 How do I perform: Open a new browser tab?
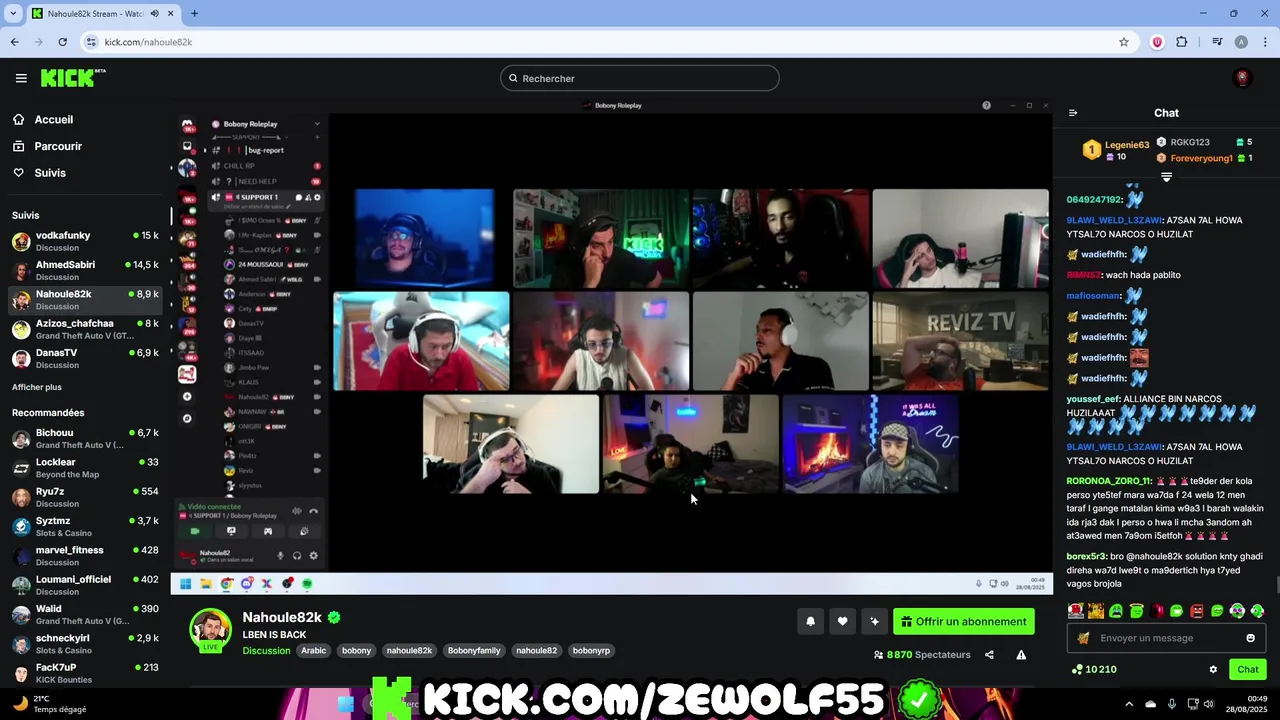coord(194,13)
